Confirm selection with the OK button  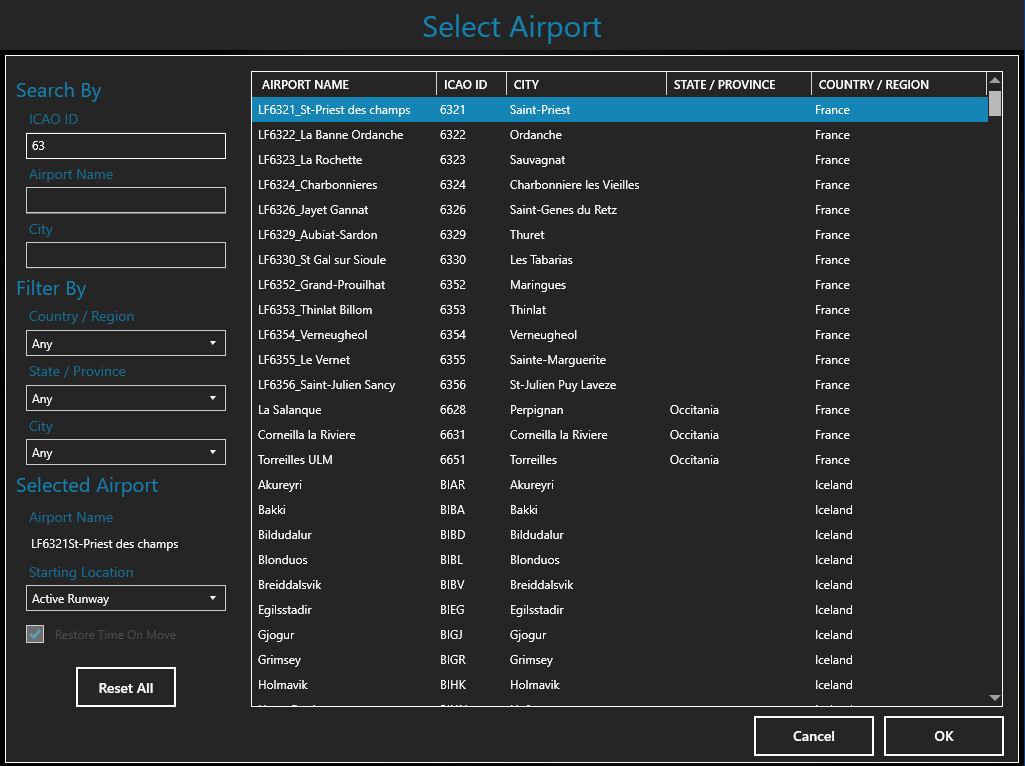point(943,736)
